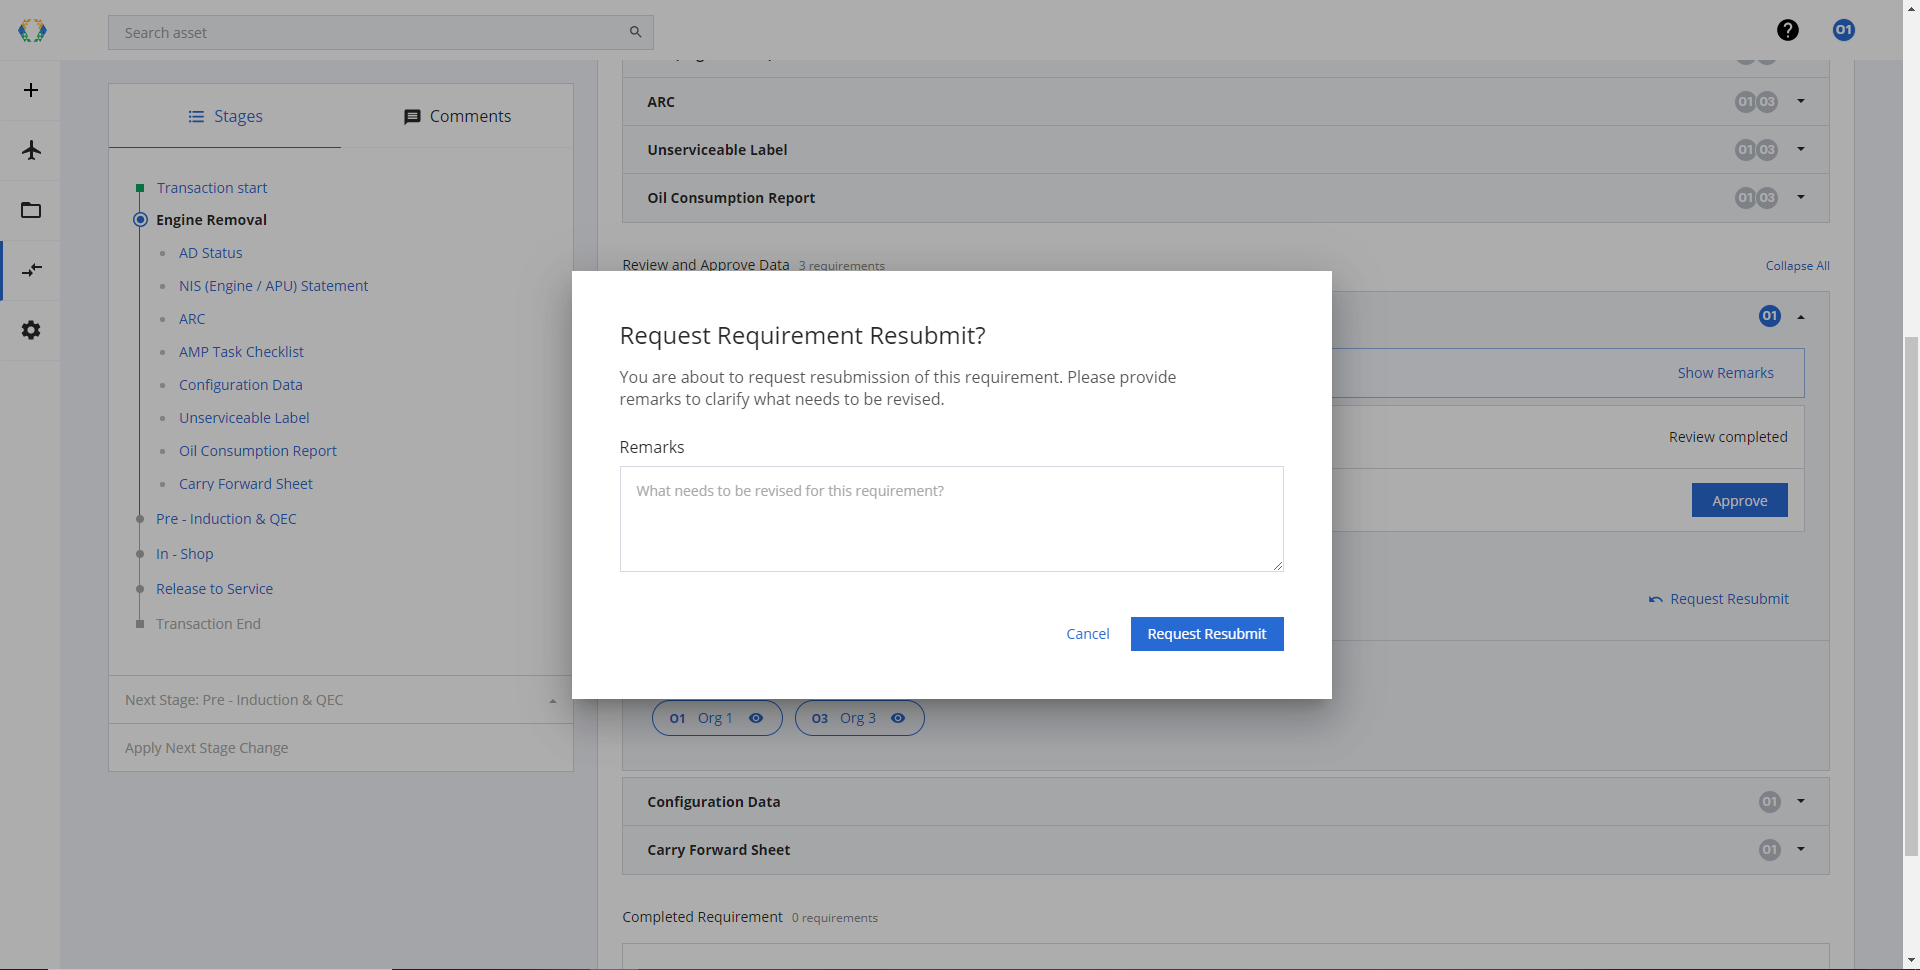Click Collapse All link
The width and height of the screenshot is (1920, 970).
pos(1797,266)
